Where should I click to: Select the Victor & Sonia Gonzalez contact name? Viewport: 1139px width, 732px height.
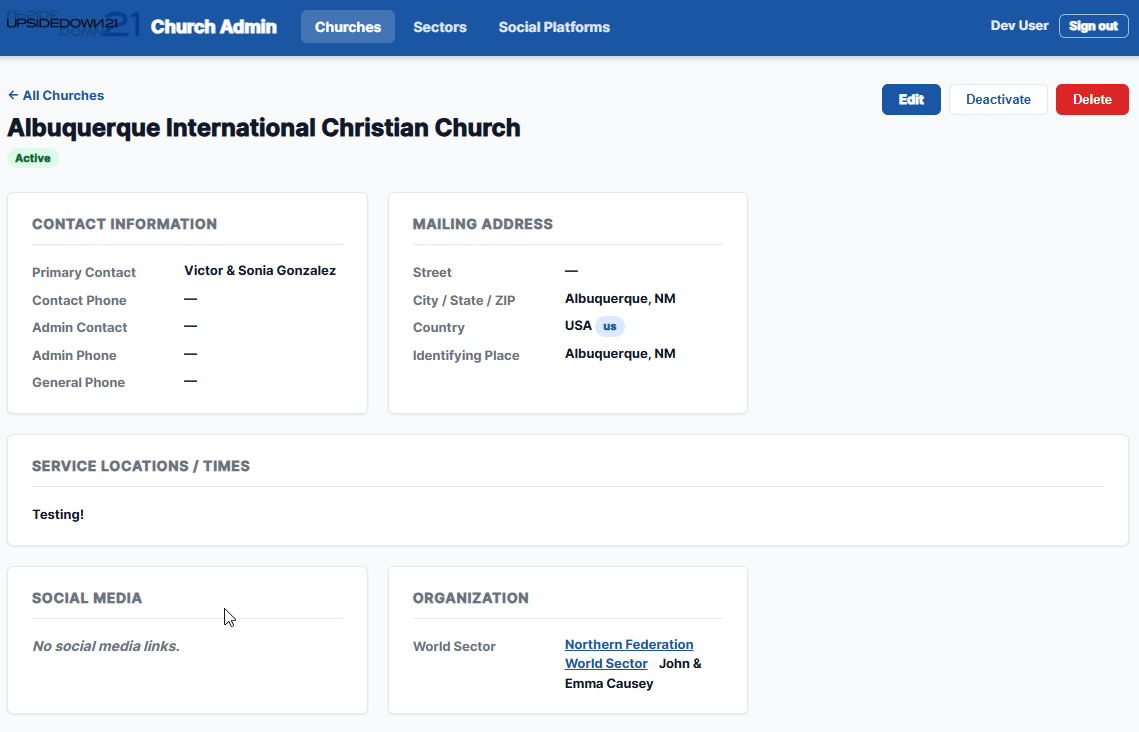260,271
